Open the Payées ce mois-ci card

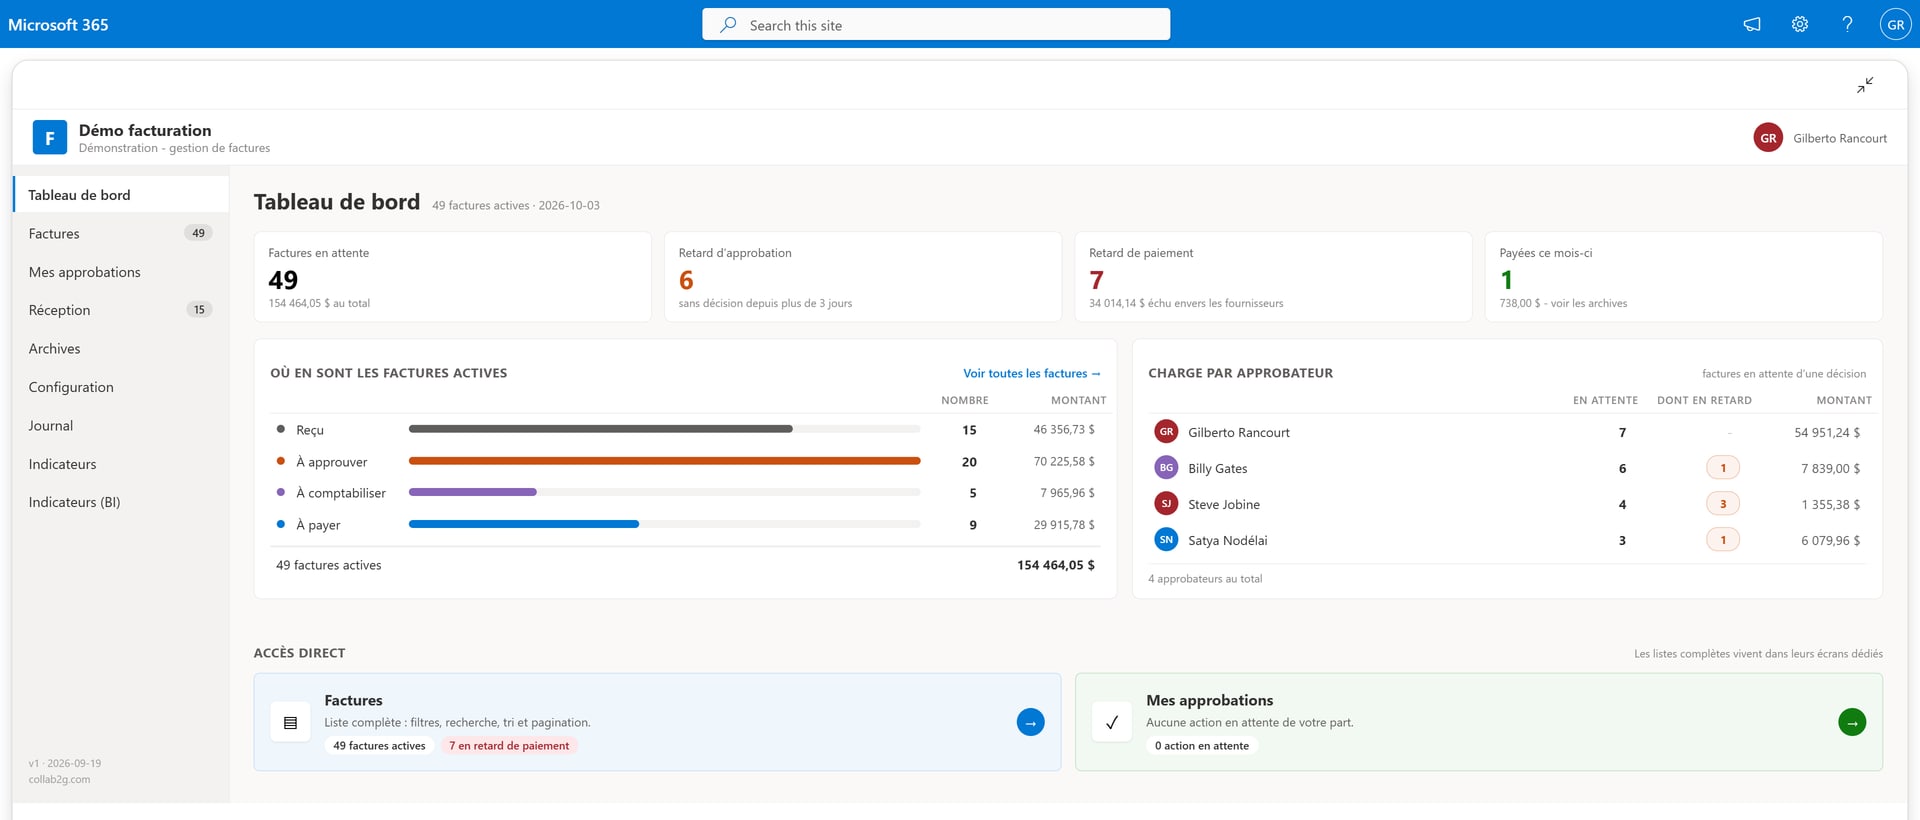tap(1684, 277)
